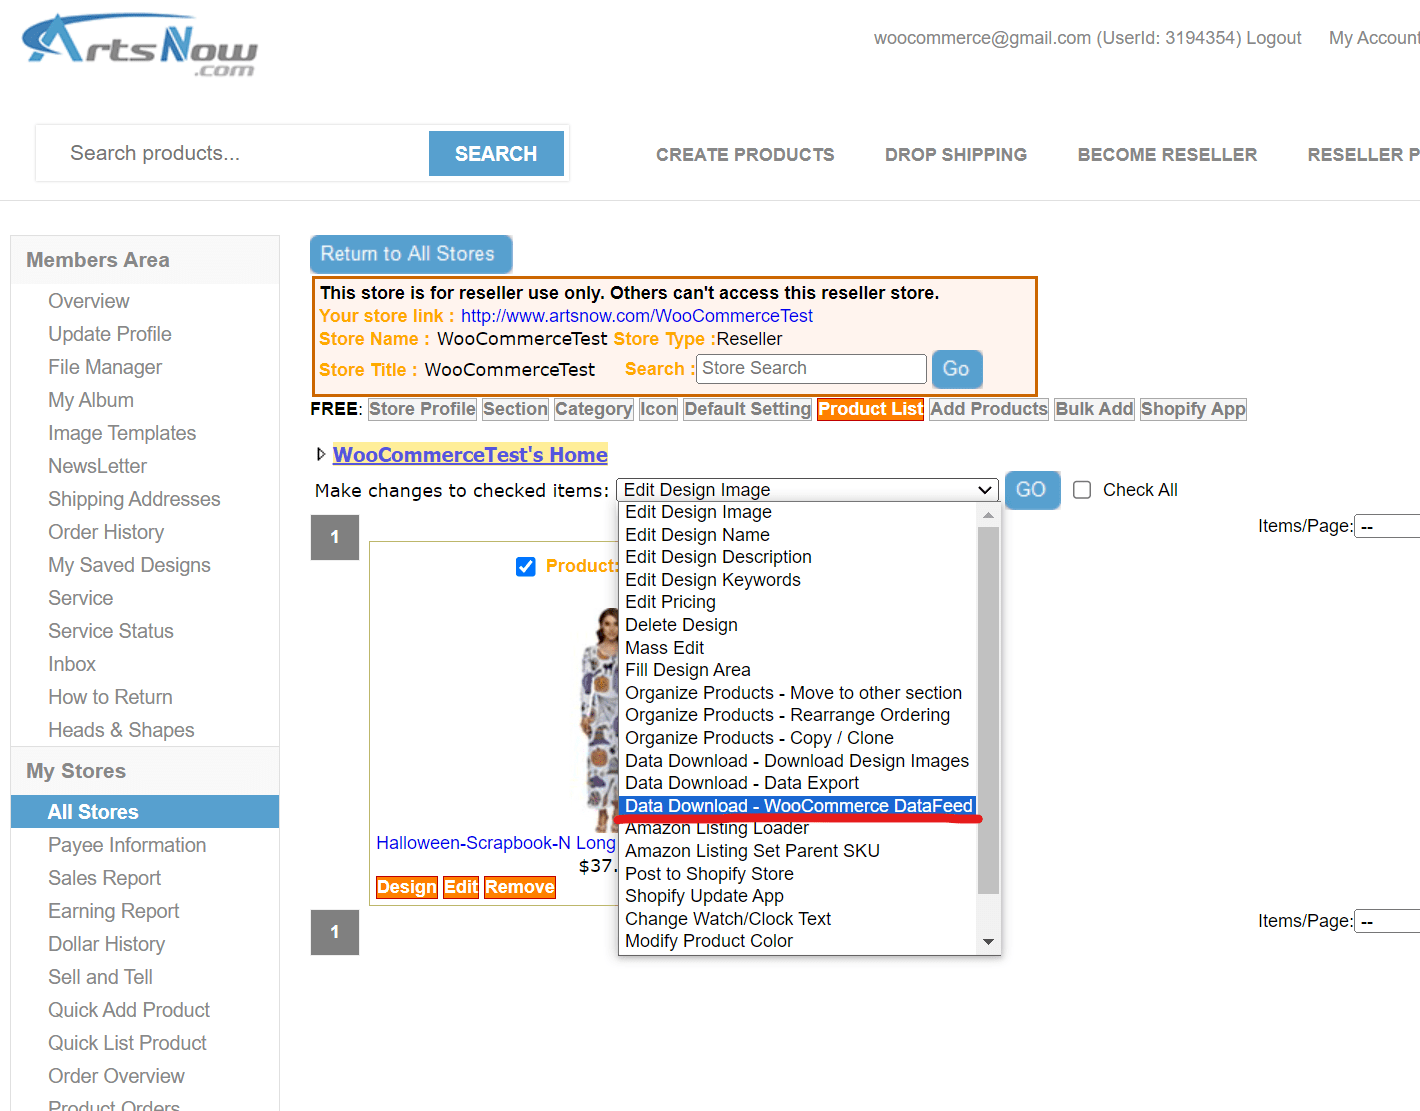1420x1111 pixels.
Task: Open Payee Information in the sidebar
Action: (x=127, y=845)
